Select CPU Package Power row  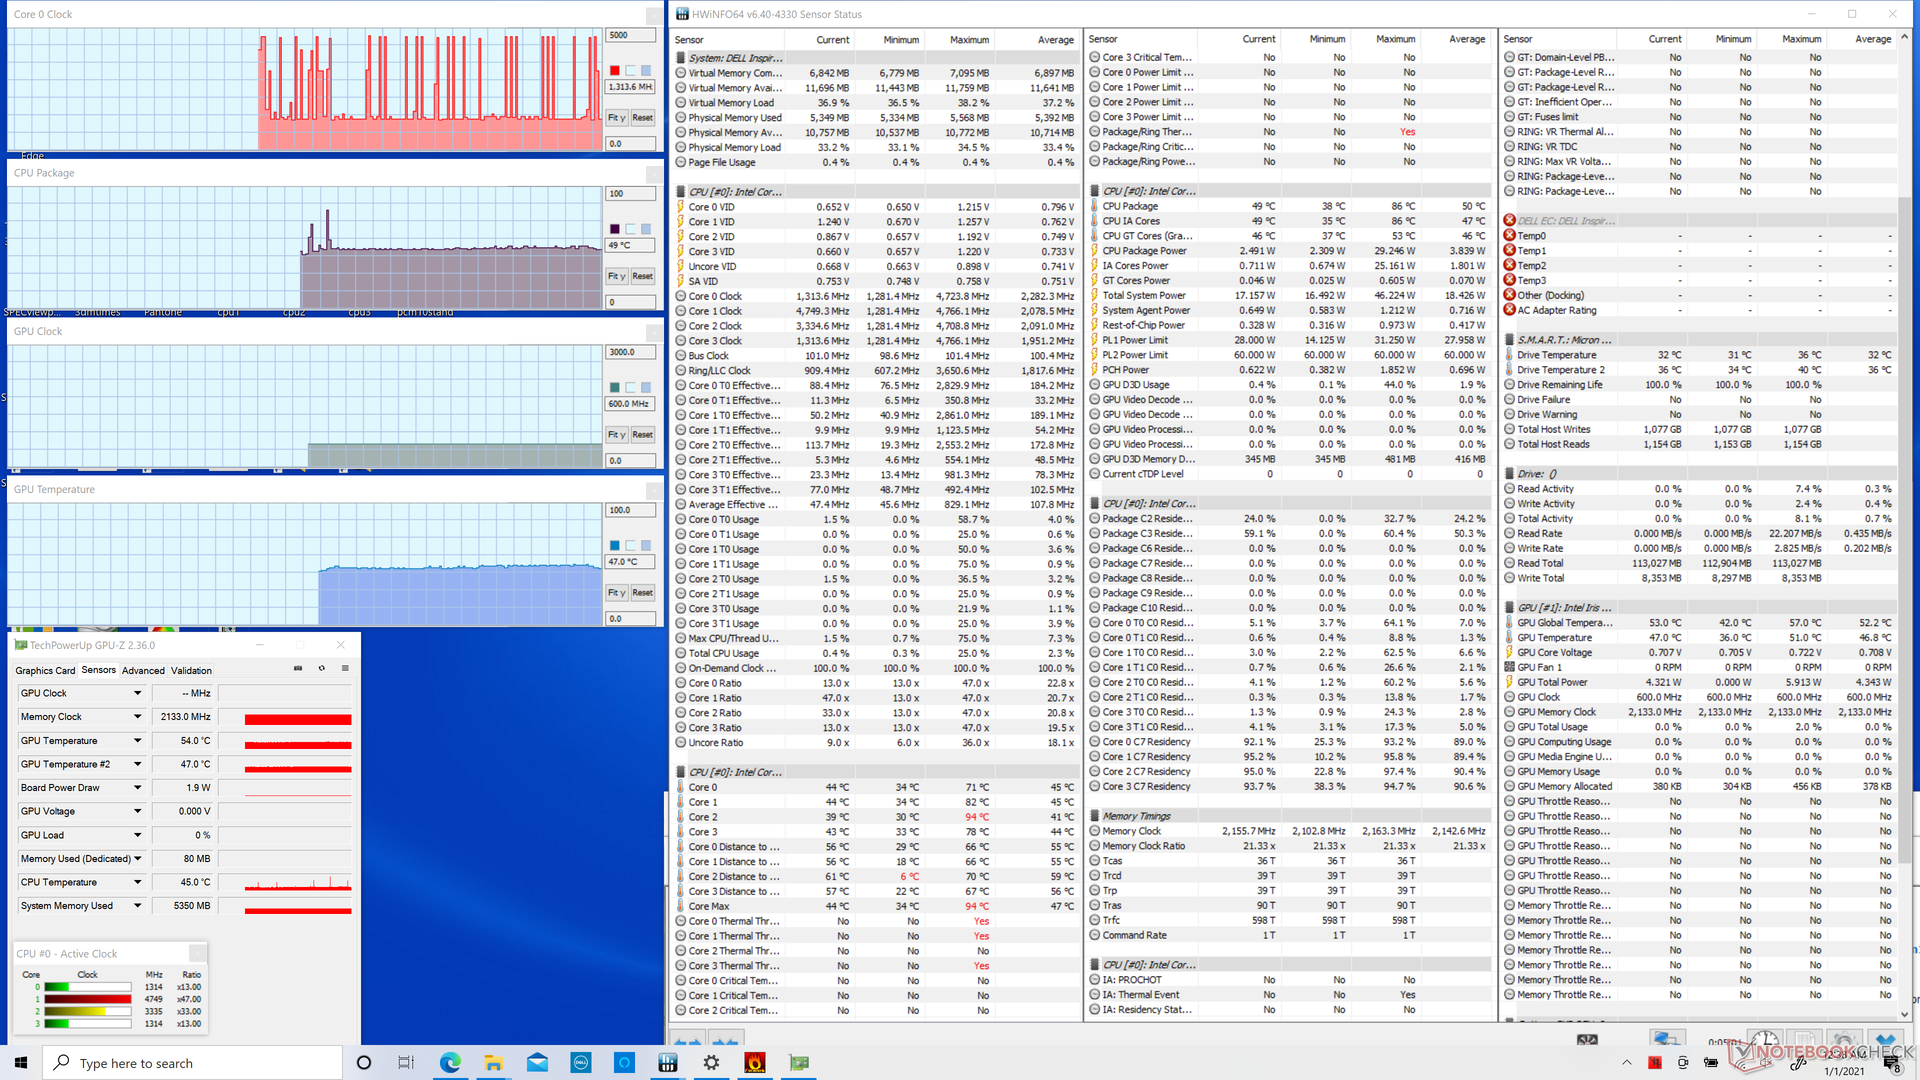(1289, 251)
